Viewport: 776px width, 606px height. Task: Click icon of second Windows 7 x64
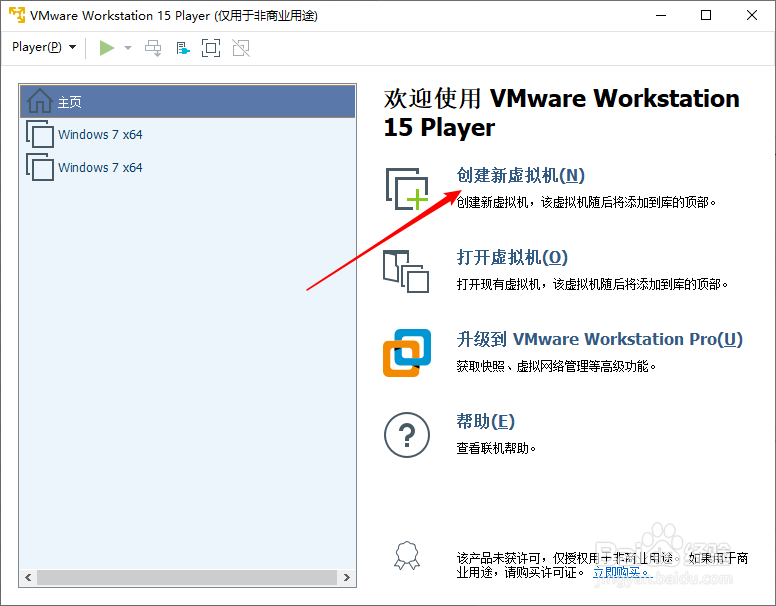pos(40,167)
